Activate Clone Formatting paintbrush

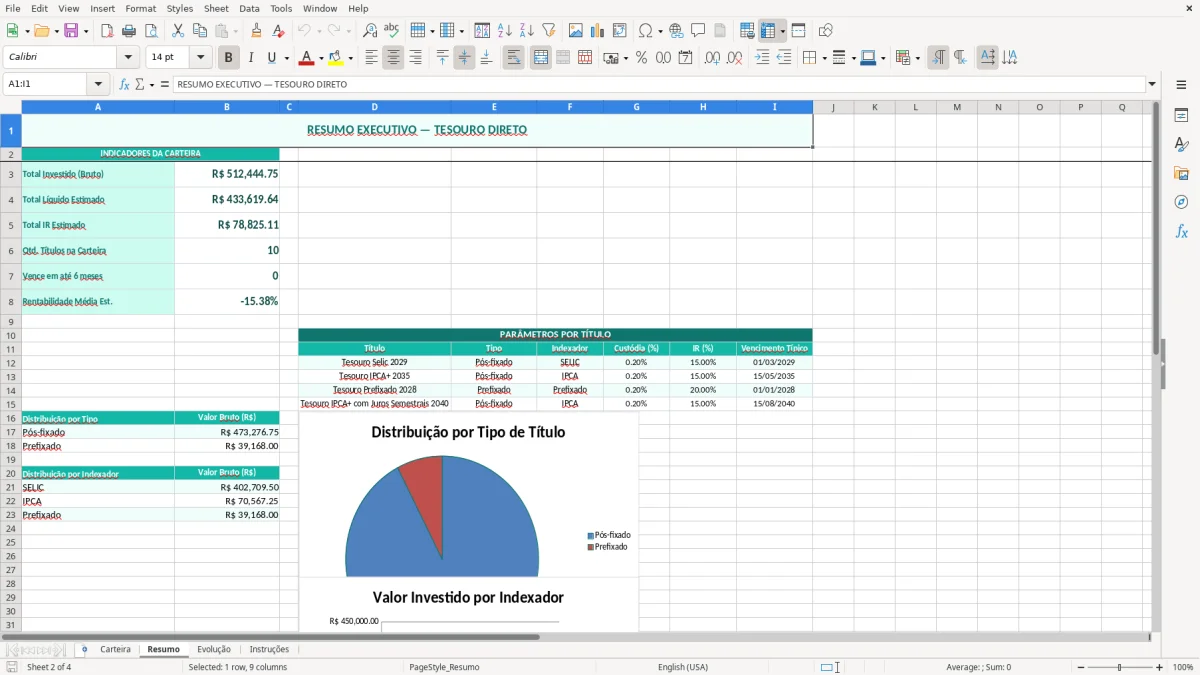click(257, 31)
